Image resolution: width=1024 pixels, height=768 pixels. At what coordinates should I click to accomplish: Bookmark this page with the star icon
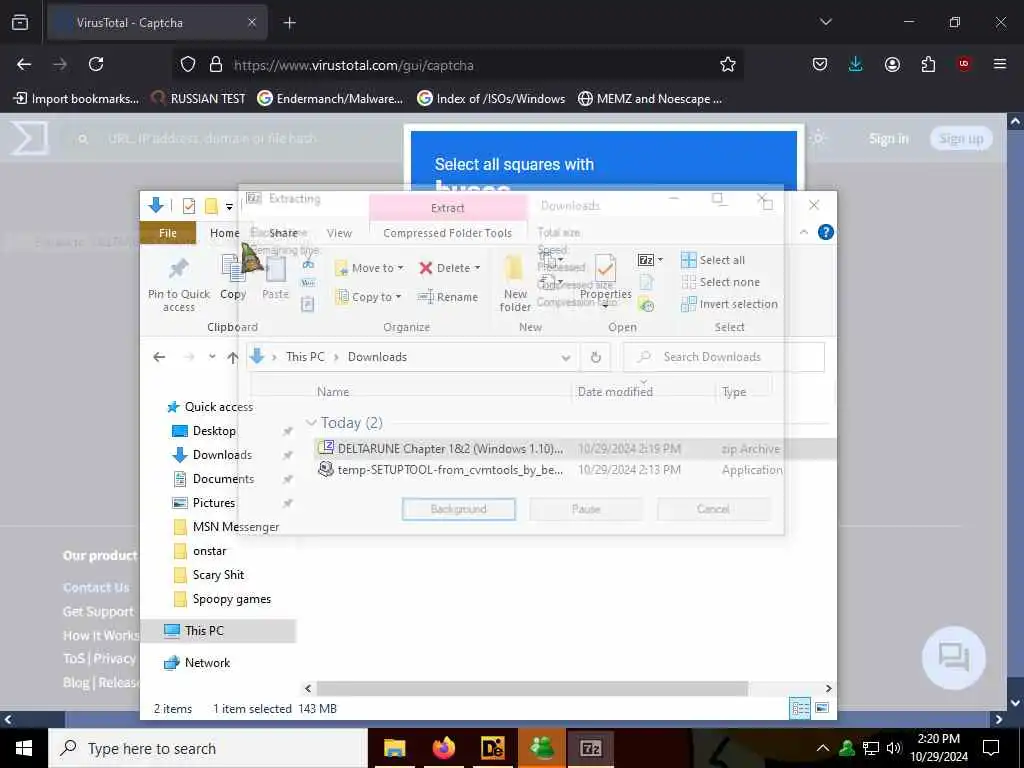pyautogui.click(x=728, y=64)
